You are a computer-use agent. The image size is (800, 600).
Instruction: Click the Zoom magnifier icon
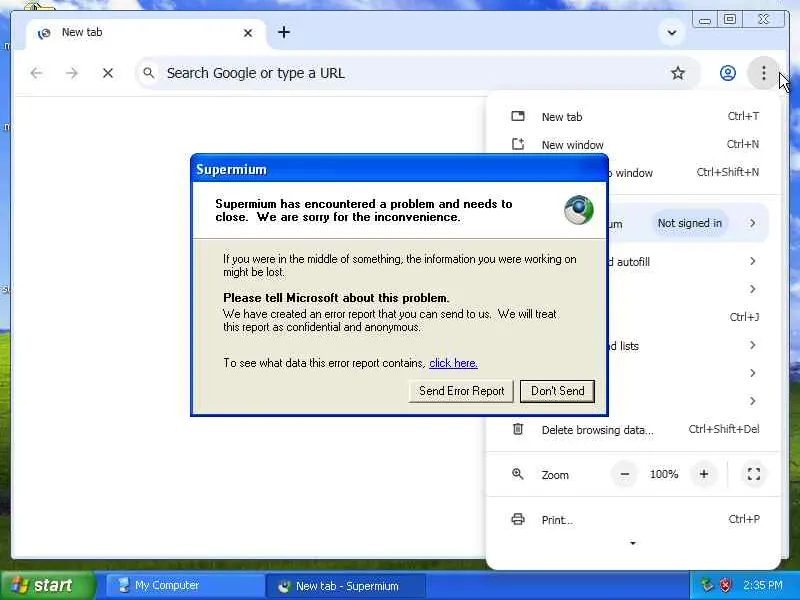[x=517, y=474]
